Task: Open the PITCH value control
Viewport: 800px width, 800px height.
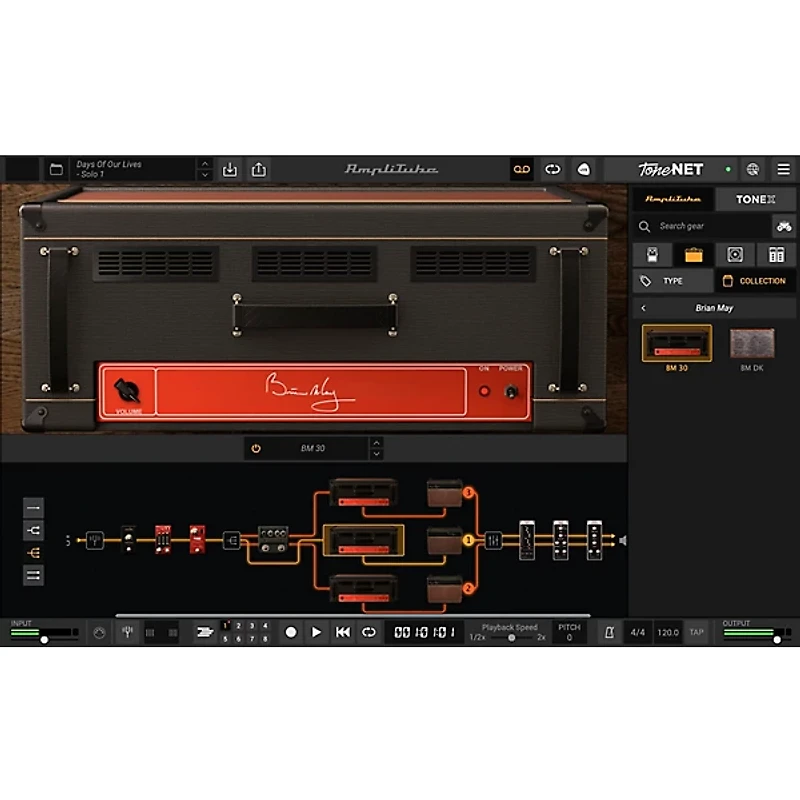Action: (x=569, y=633)
